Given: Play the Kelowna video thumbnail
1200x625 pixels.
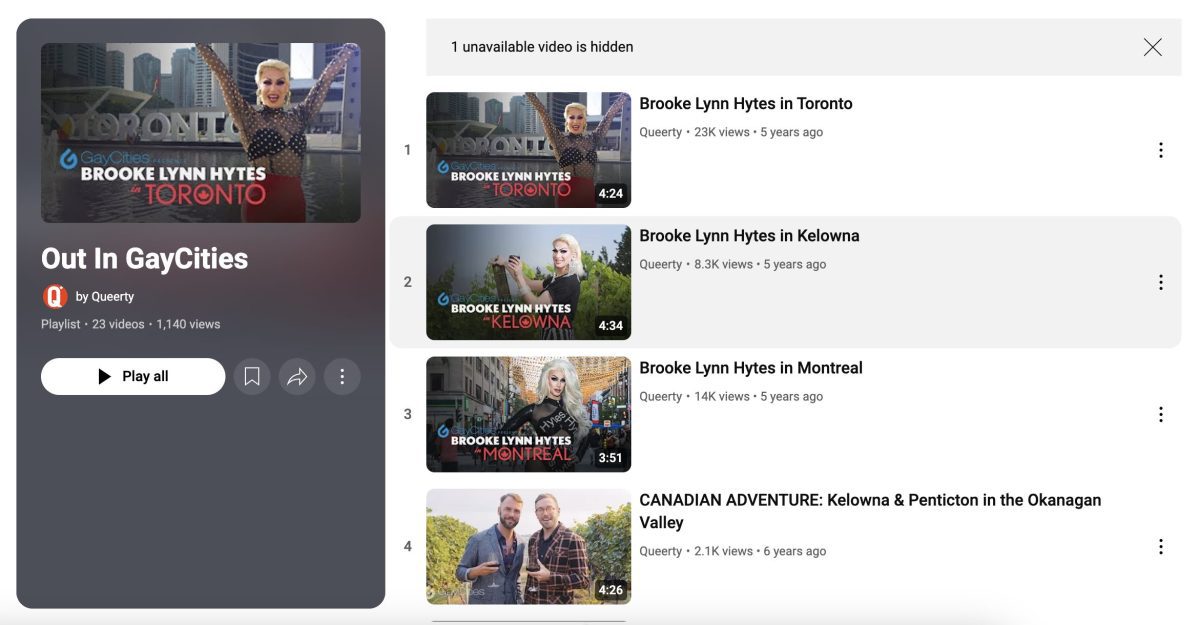Looking at the screenshot, I should 529,282.
